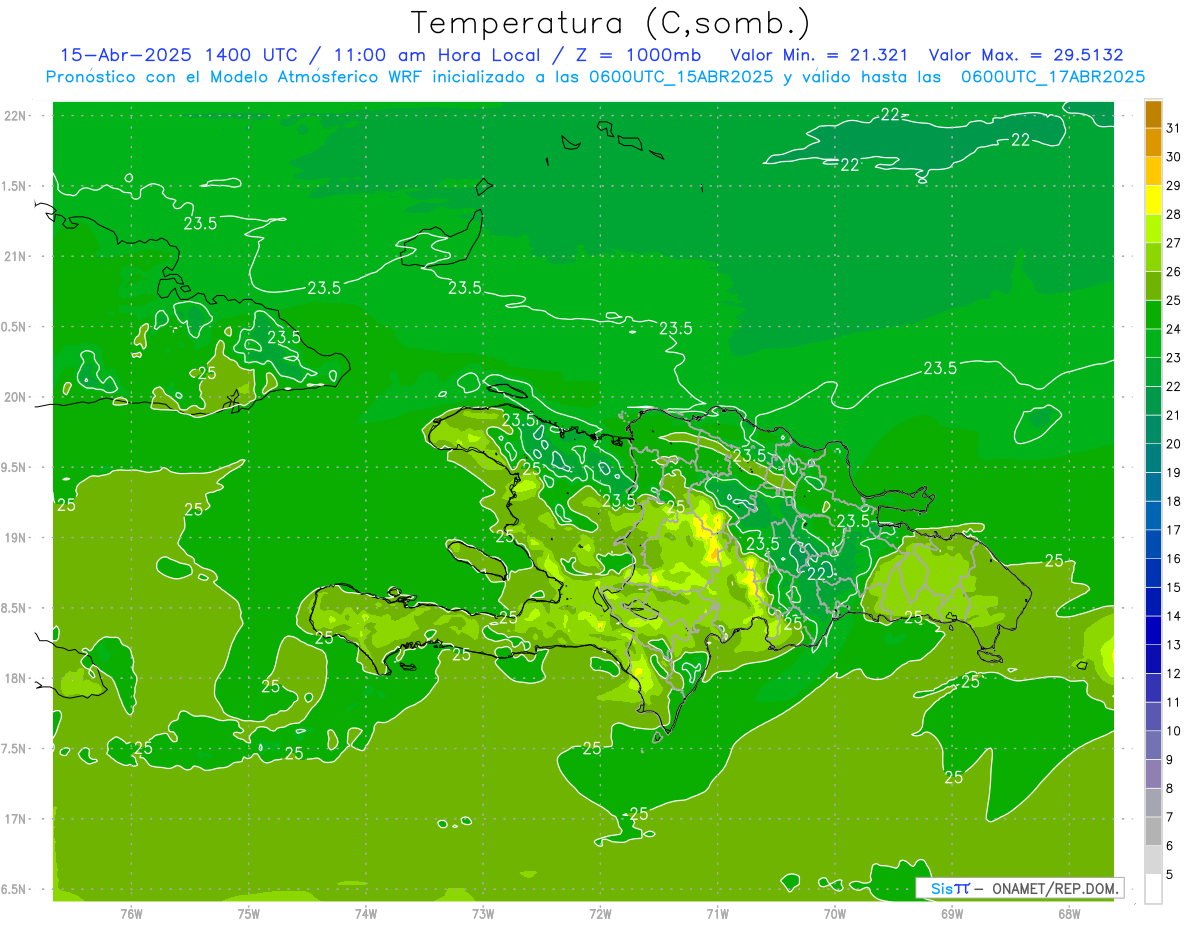1200x927 pixels.
Task: Click the title "Temperatura (C,somb.)"
Action: [x=611, y=23]
